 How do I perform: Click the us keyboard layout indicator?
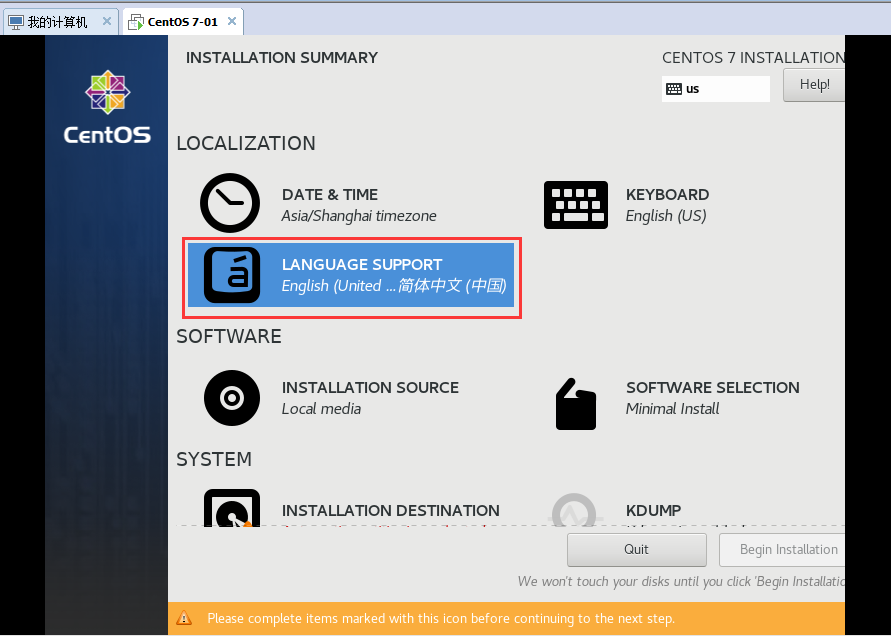click(715, 89)
